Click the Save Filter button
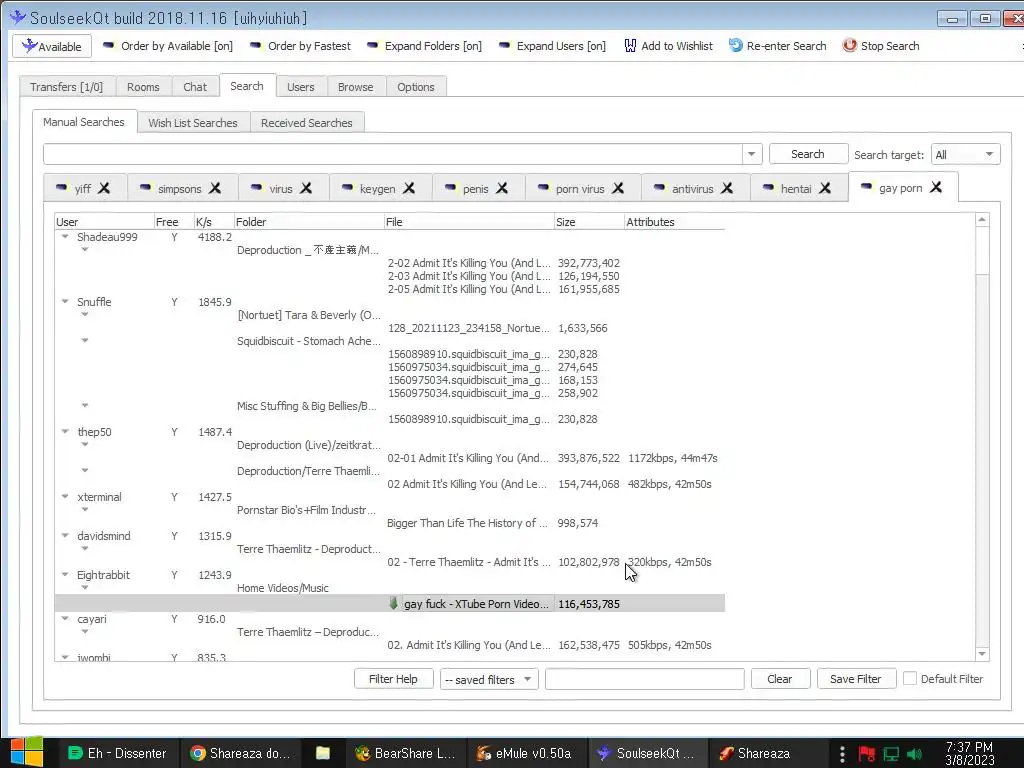The height and width of the screenshot is (768, 1024). tap(856, 679)
